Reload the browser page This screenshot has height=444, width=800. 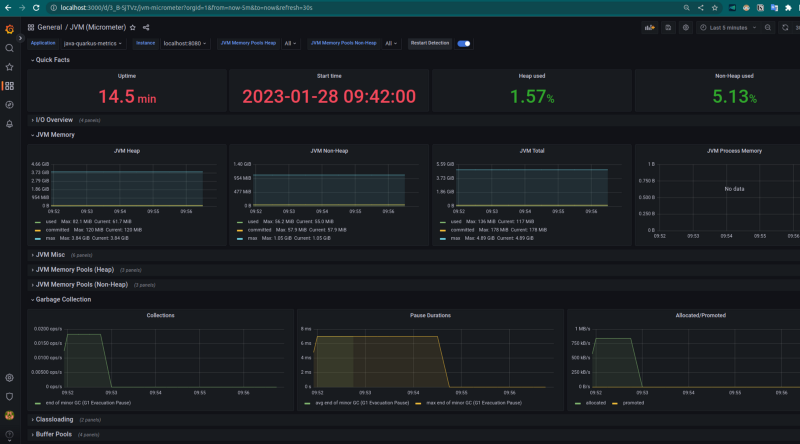point(36,8)
